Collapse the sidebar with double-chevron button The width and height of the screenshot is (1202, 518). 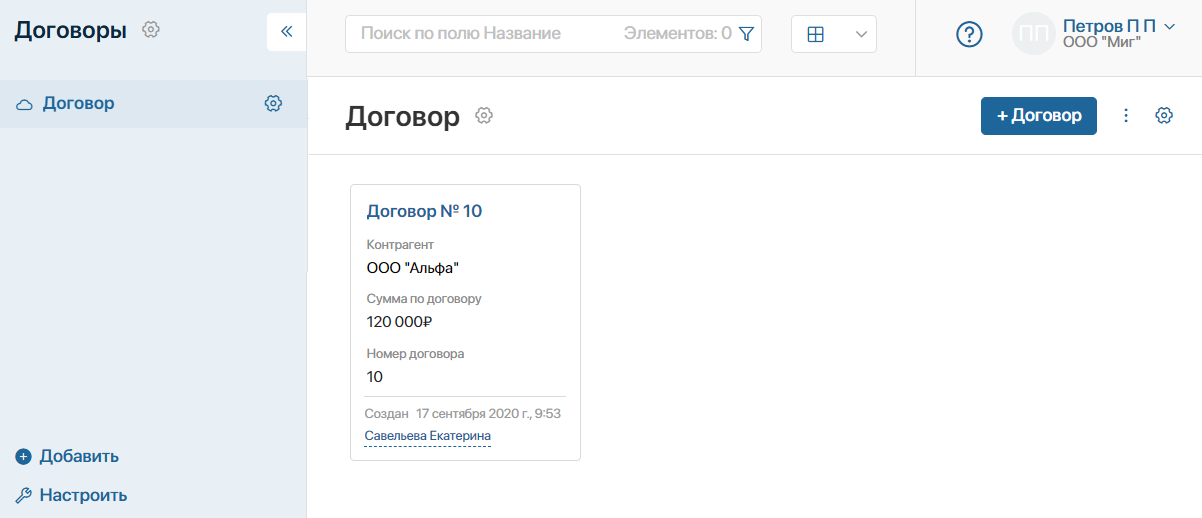(286, 32)
